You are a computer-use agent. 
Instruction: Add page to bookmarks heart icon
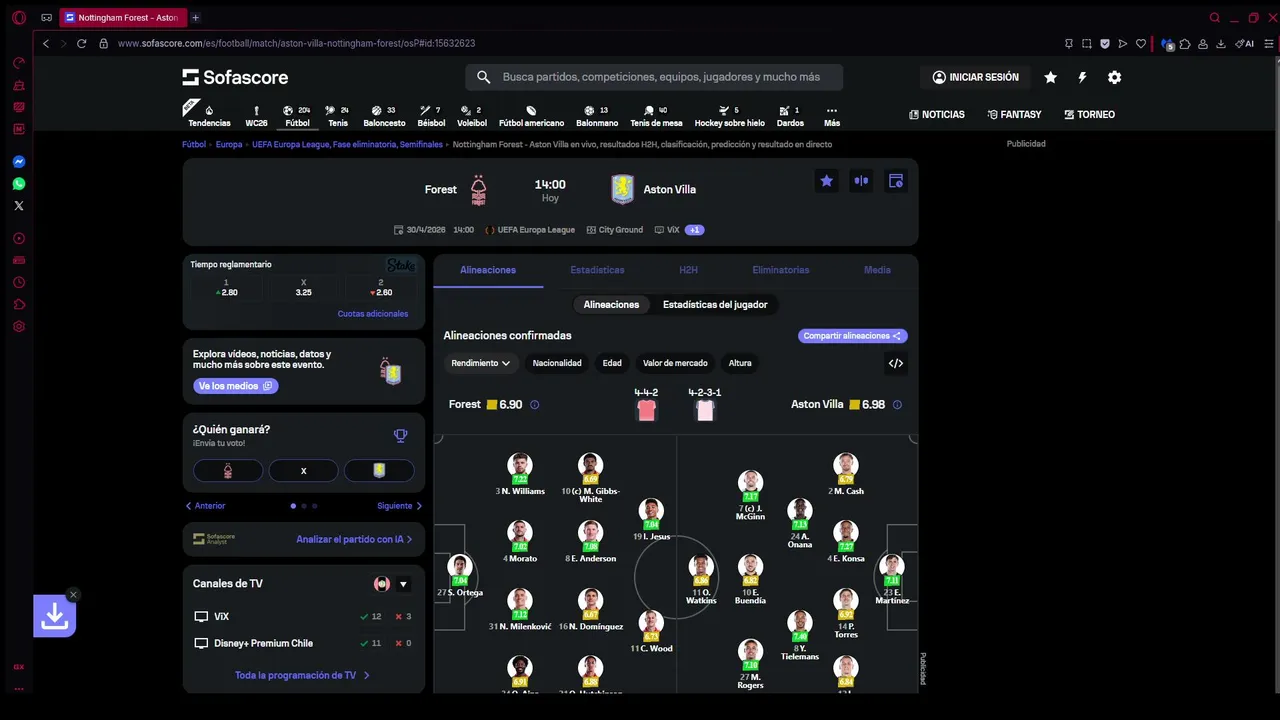click(x=1140, y=44)
